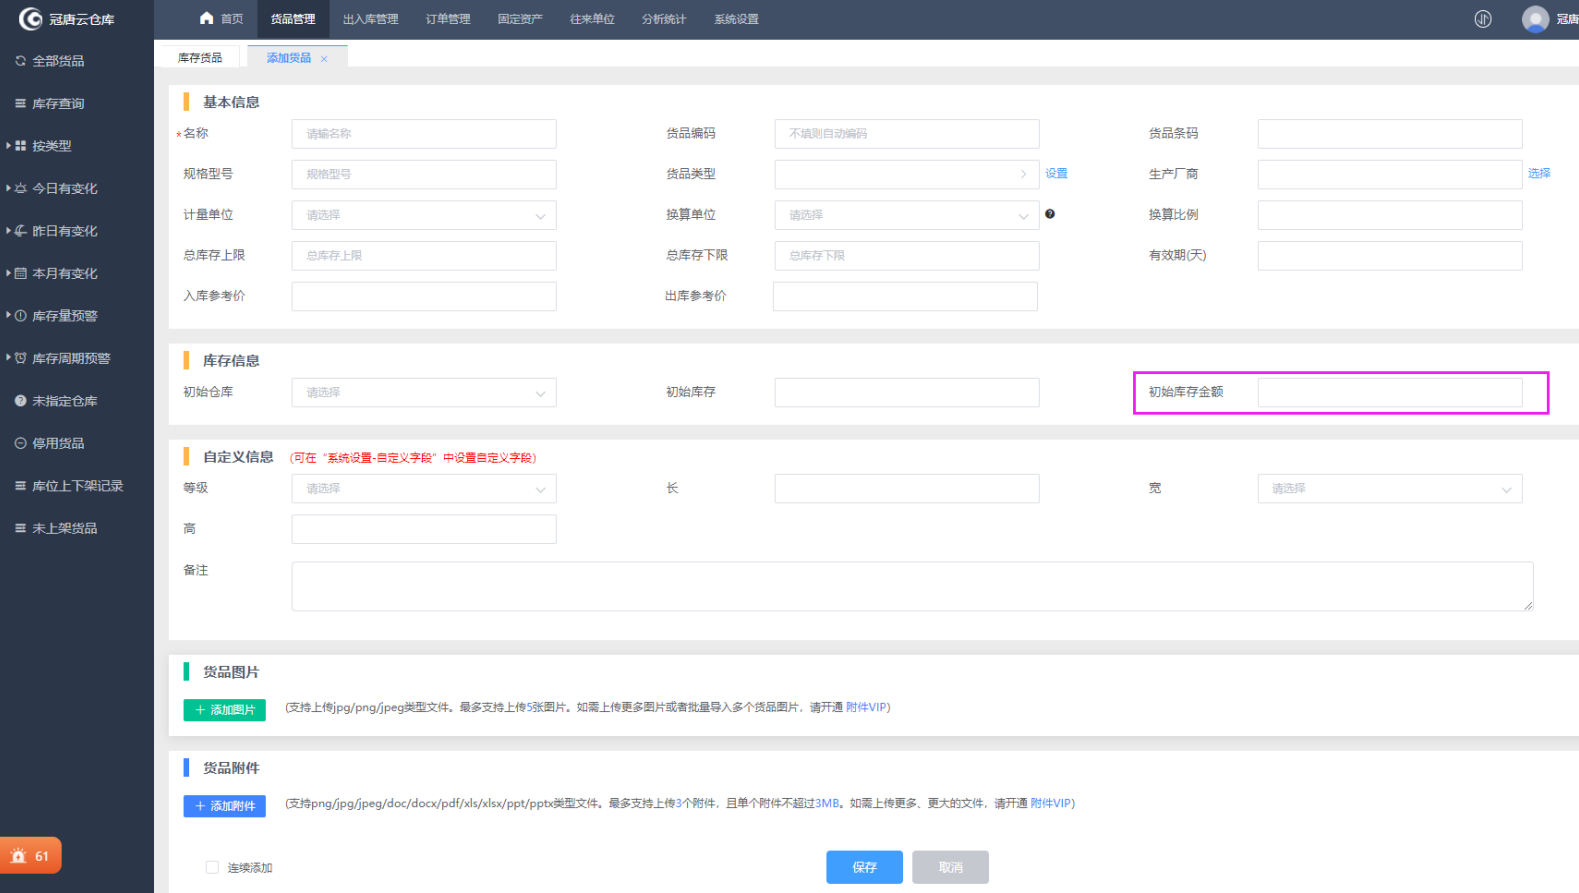Focus the 初始库存金额 input field
Image resolution: width=1579 pixels, height=893 pixels.
click(x=1390, y=392)
